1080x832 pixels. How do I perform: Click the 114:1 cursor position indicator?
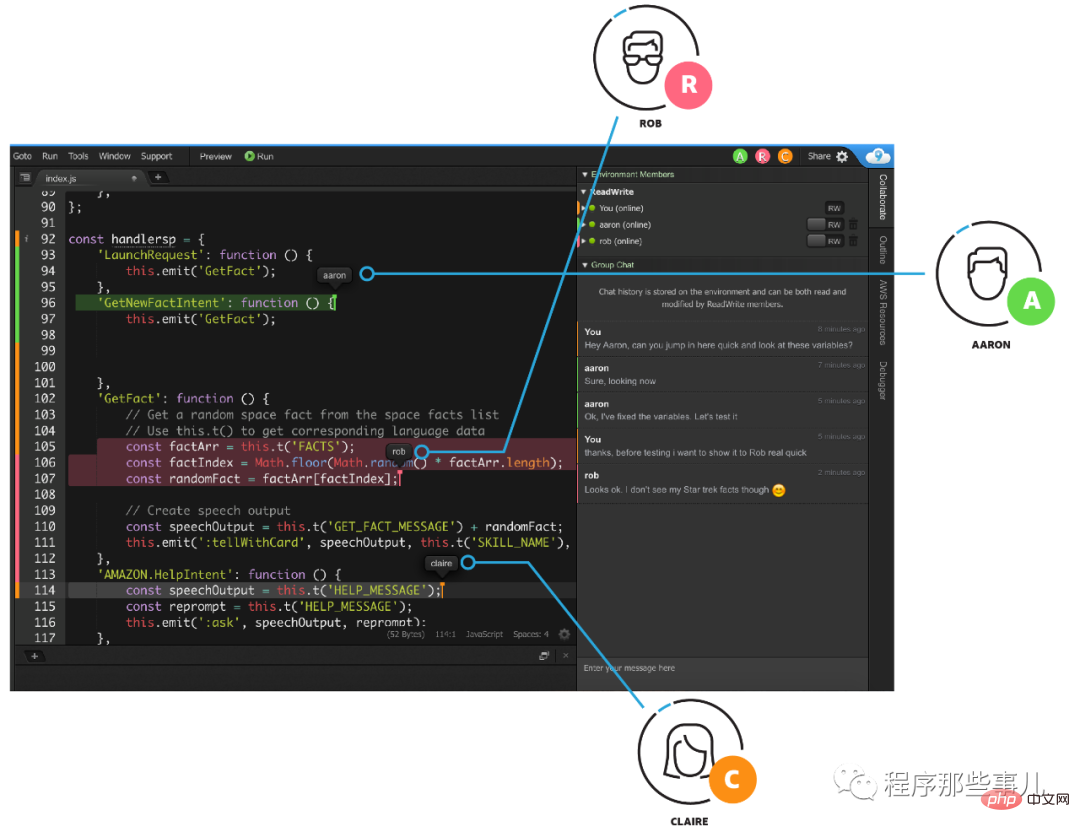tap(445, 634)
